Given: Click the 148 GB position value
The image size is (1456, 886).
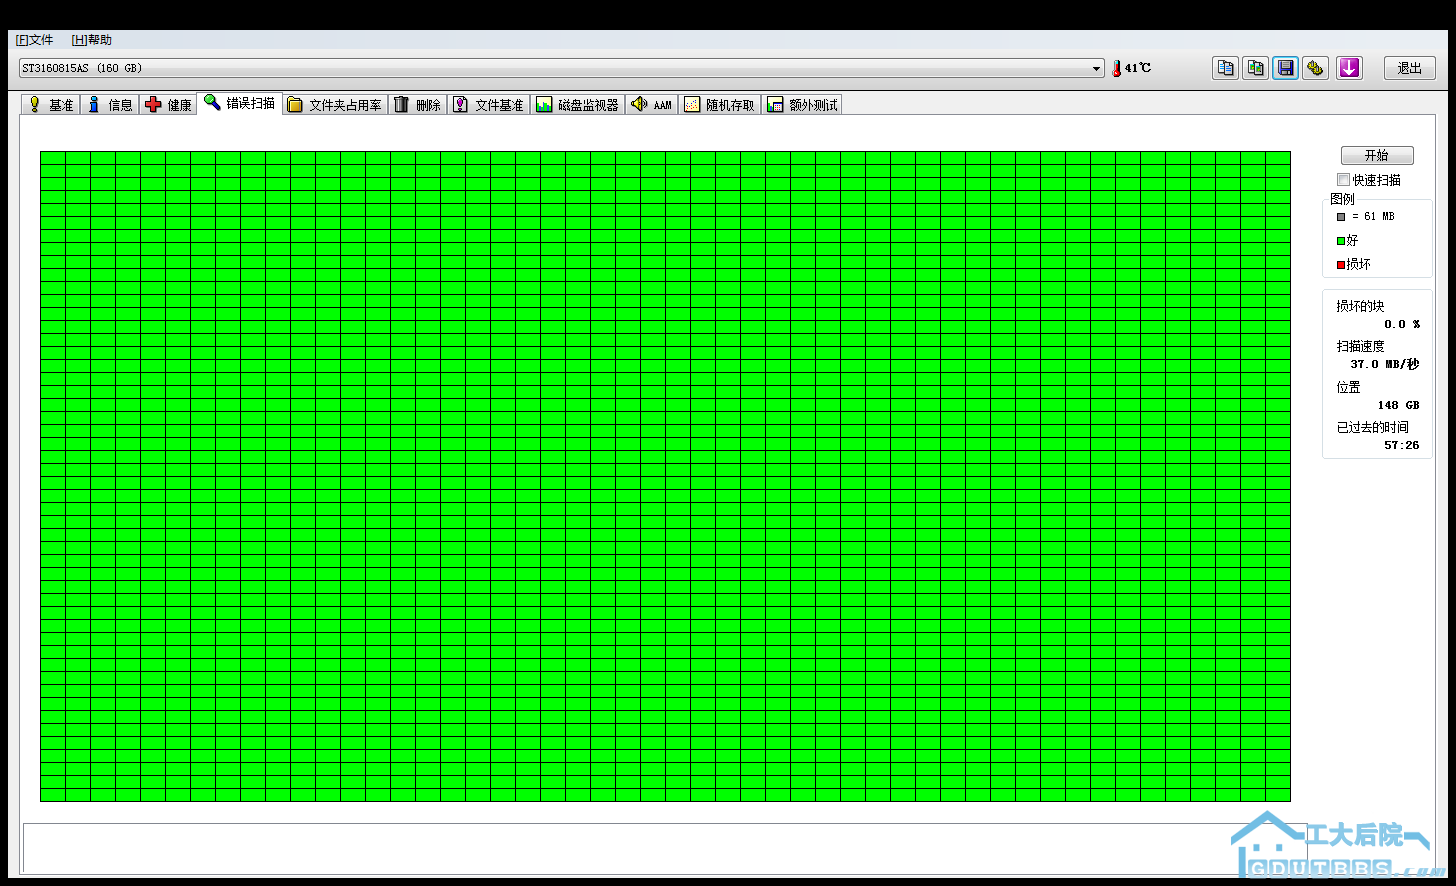Looking at the screenshot, I should click(x=1398, y=405).
